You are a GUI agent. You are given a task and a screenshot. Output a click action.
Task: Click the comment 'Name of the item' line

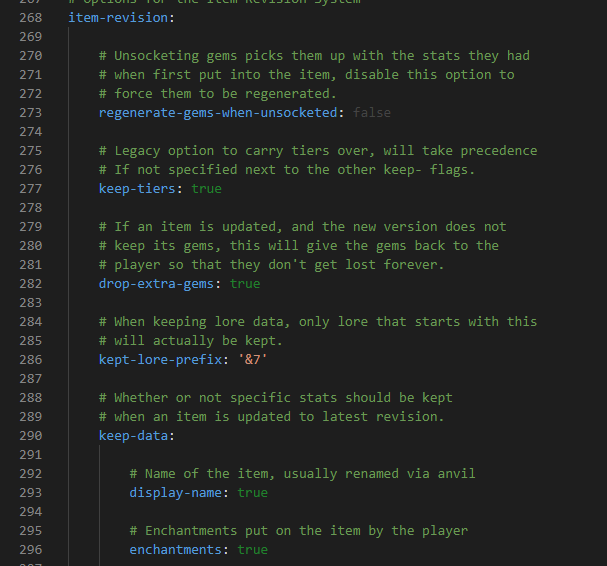pyautogui.click(x=302, y=474)
